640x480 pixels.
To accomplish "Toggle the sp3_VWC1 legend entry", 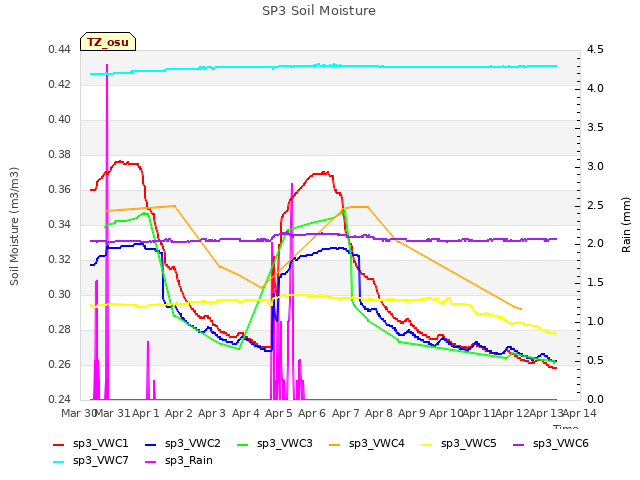I will (91, 444).
